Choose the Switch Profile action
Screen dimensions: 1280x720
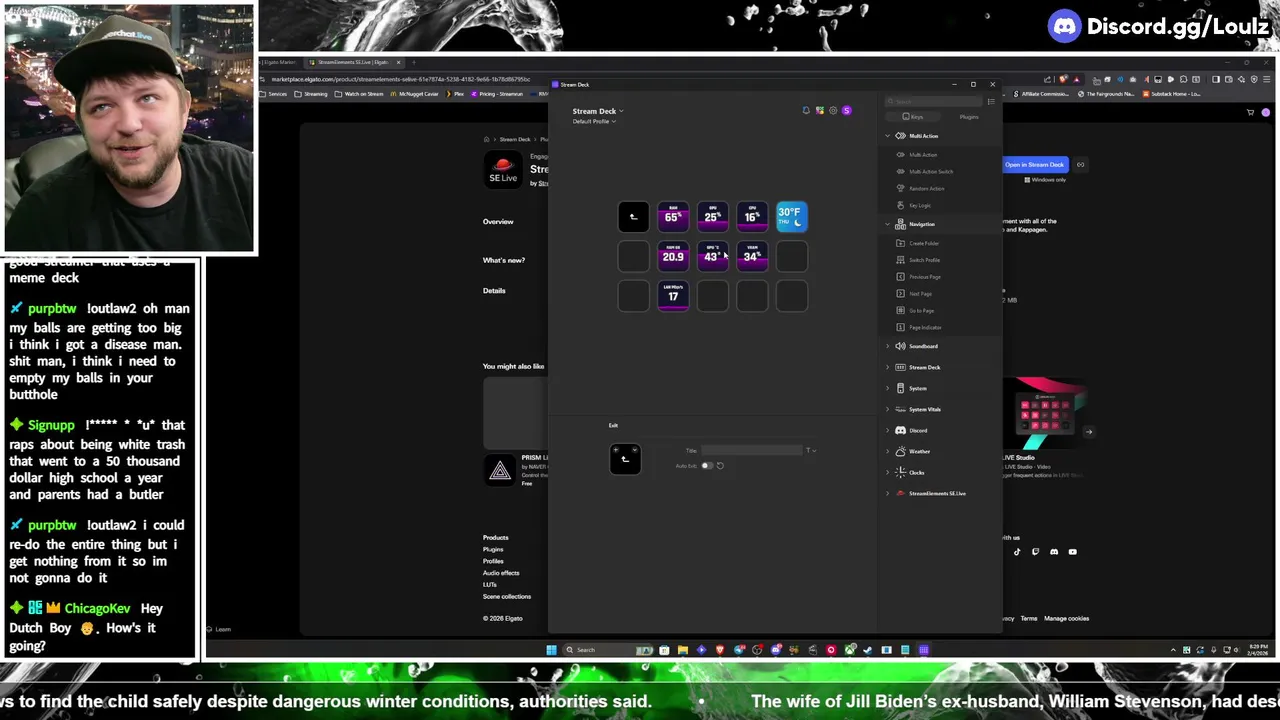pos(919,260)
